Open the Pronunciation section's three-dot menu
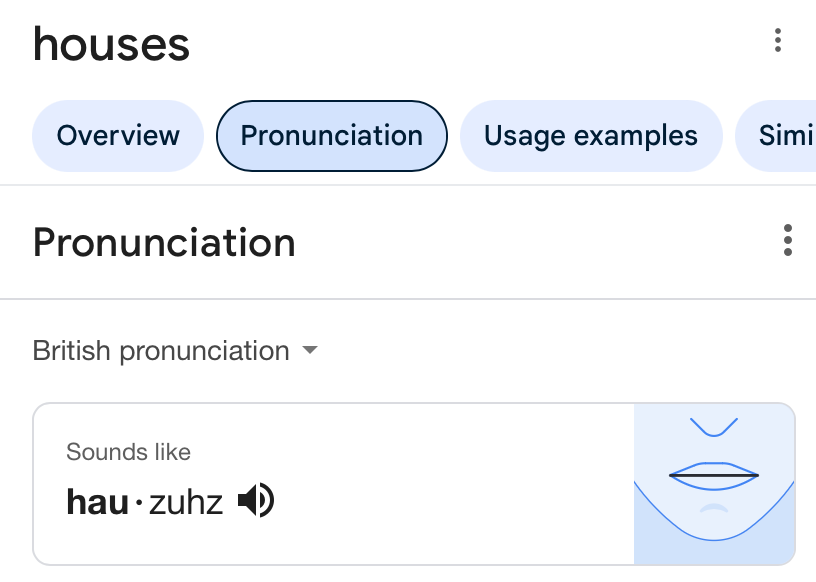This screenshot has height=582, width=816. 787,240
